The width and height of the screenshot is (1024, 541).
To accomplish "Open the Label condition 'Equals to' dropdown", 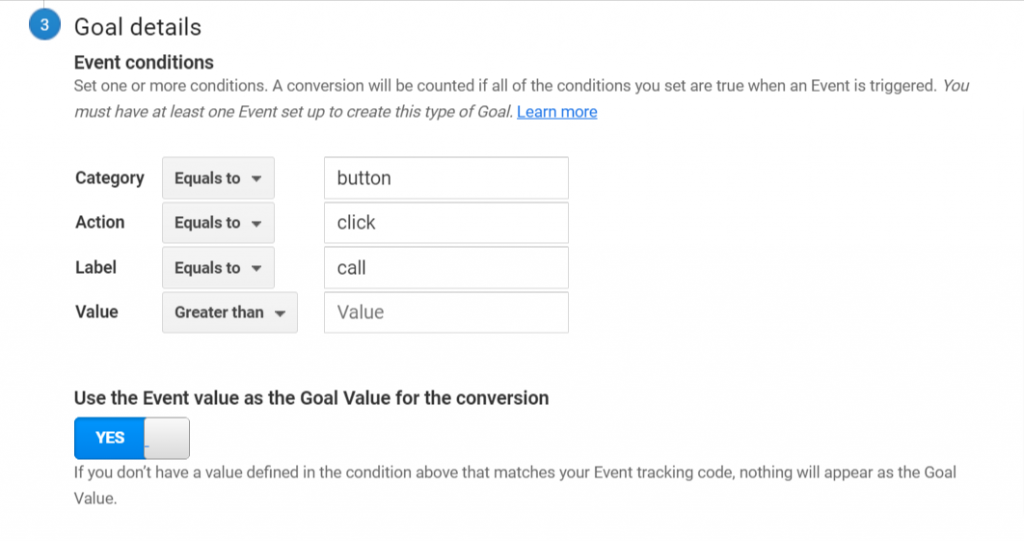I will point(218,268).
